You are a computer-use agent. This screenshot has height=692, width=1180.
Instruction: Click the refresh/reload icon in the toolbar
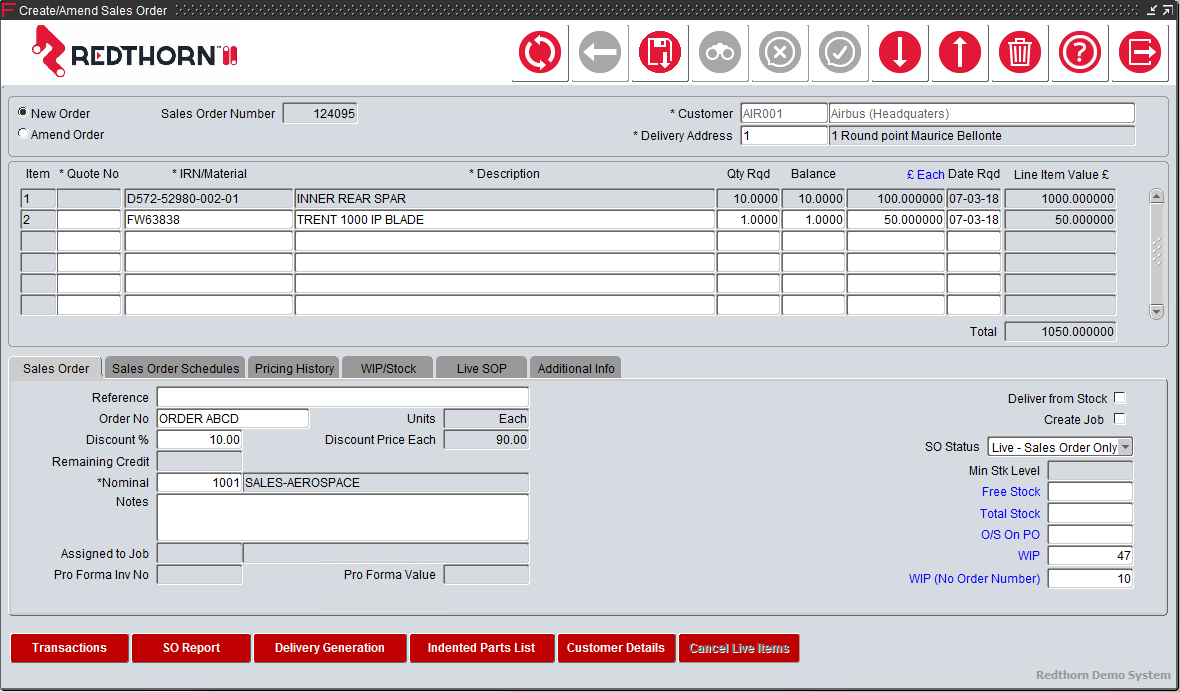tap(539, 53)
